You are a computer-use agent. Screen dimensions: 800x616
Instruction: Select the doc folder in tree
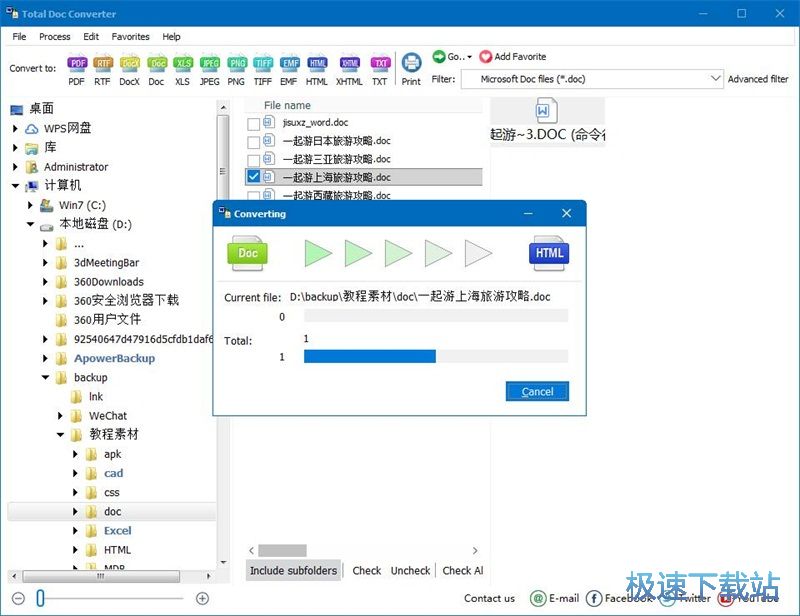(x=113, y=511)
